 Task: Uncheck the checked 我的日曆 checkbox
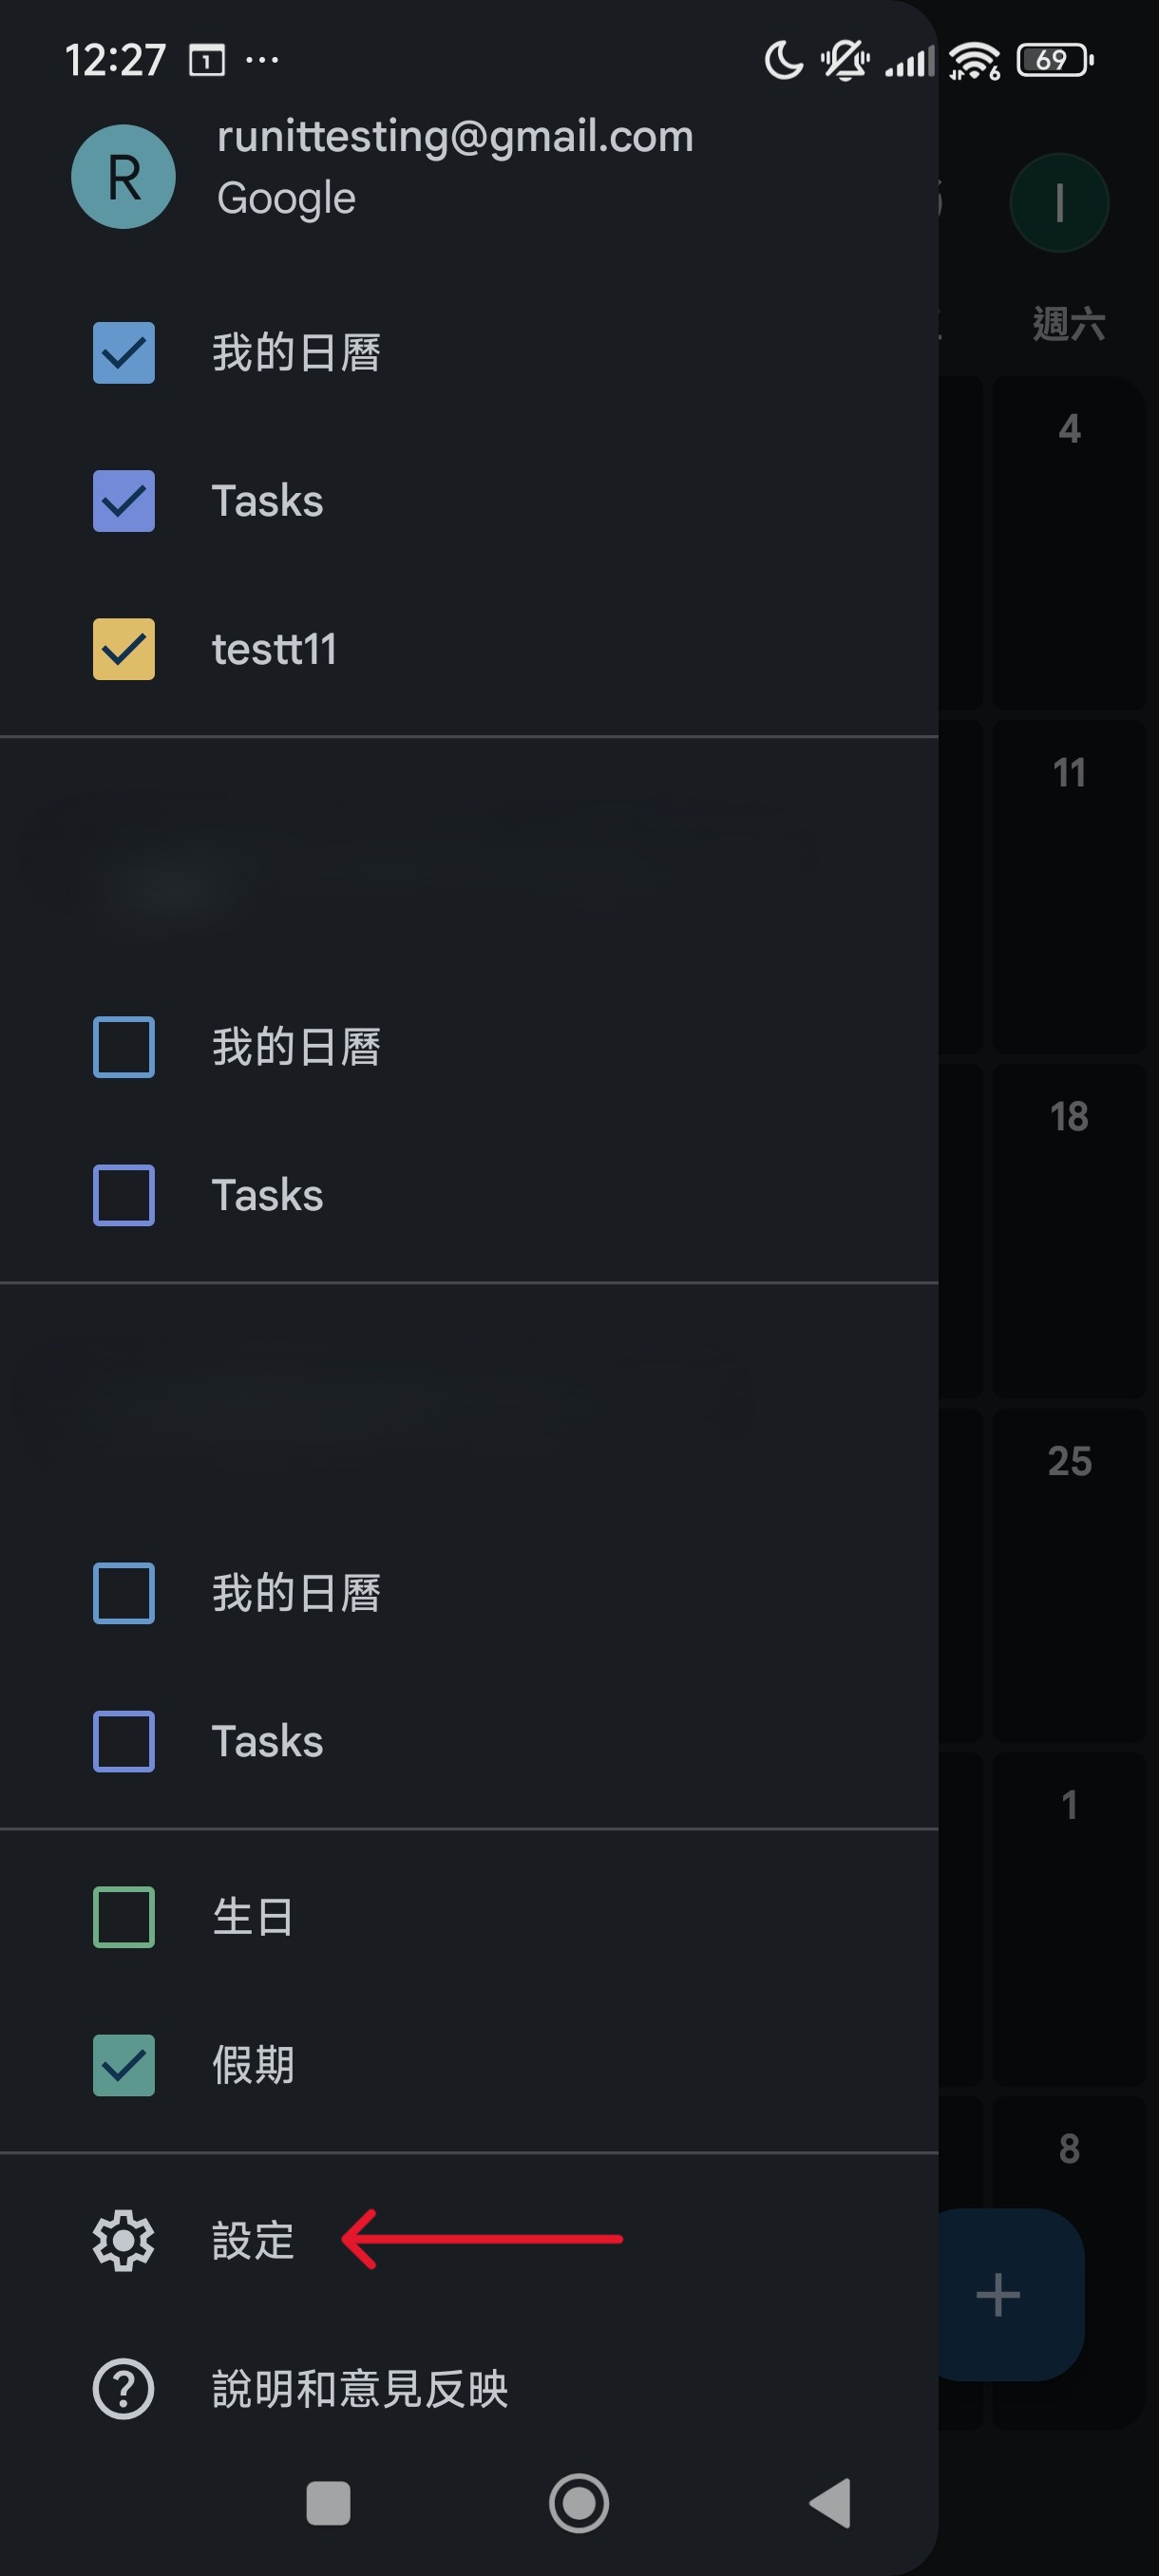pos(124,353)
